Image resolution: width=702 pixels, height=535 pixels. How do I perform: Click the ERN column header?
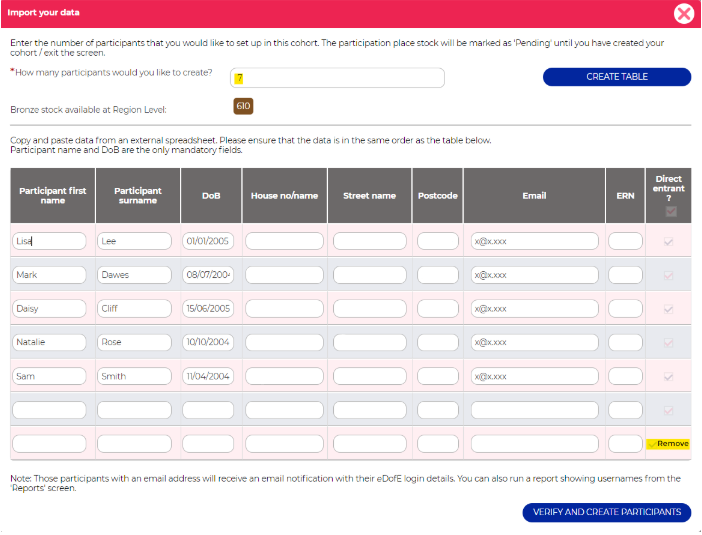coord(625,196)
